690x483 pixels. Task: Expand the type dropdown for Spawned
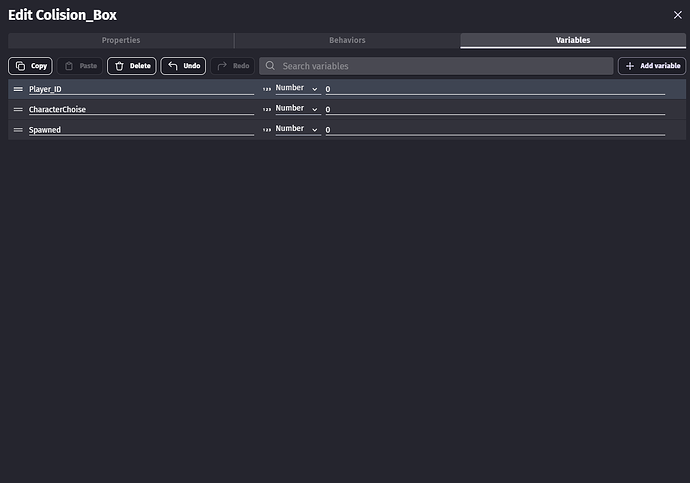tap(297, 128)
